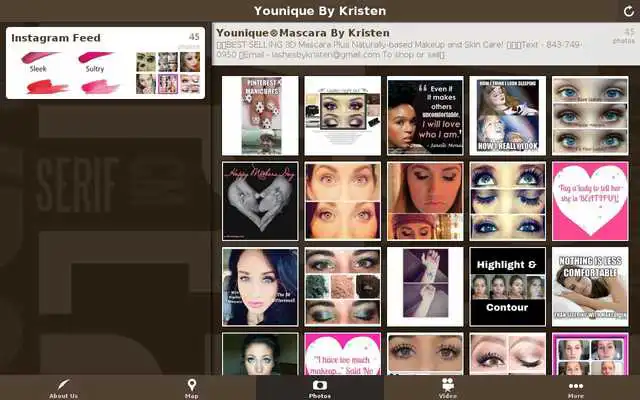
Task: Open the Instagram Feed album card
Action: point(105,63)
